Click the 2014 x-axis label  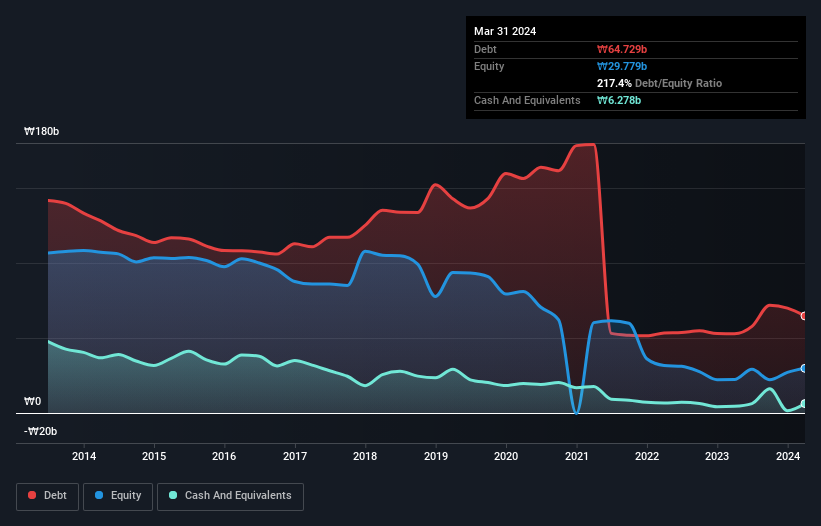click(x=84, y=456)
